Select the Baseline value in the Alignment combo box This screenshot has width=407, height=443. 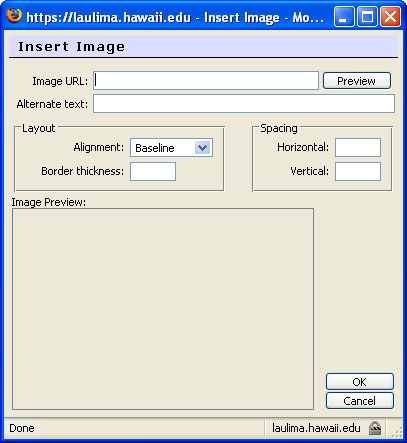click(155, 148)
